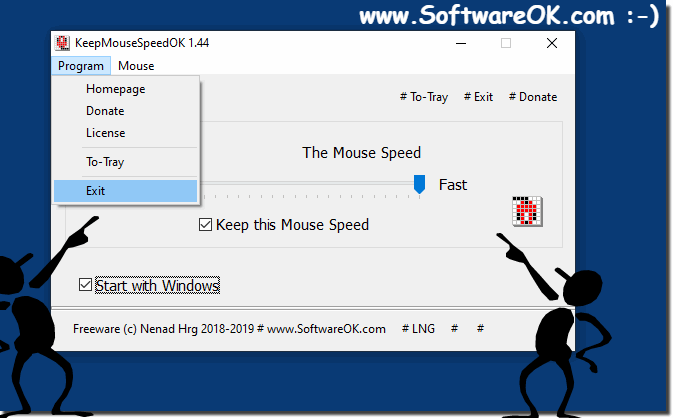Select Homepage from the Program menu
This screenshot has height=418, width=673.
[125, 89]
